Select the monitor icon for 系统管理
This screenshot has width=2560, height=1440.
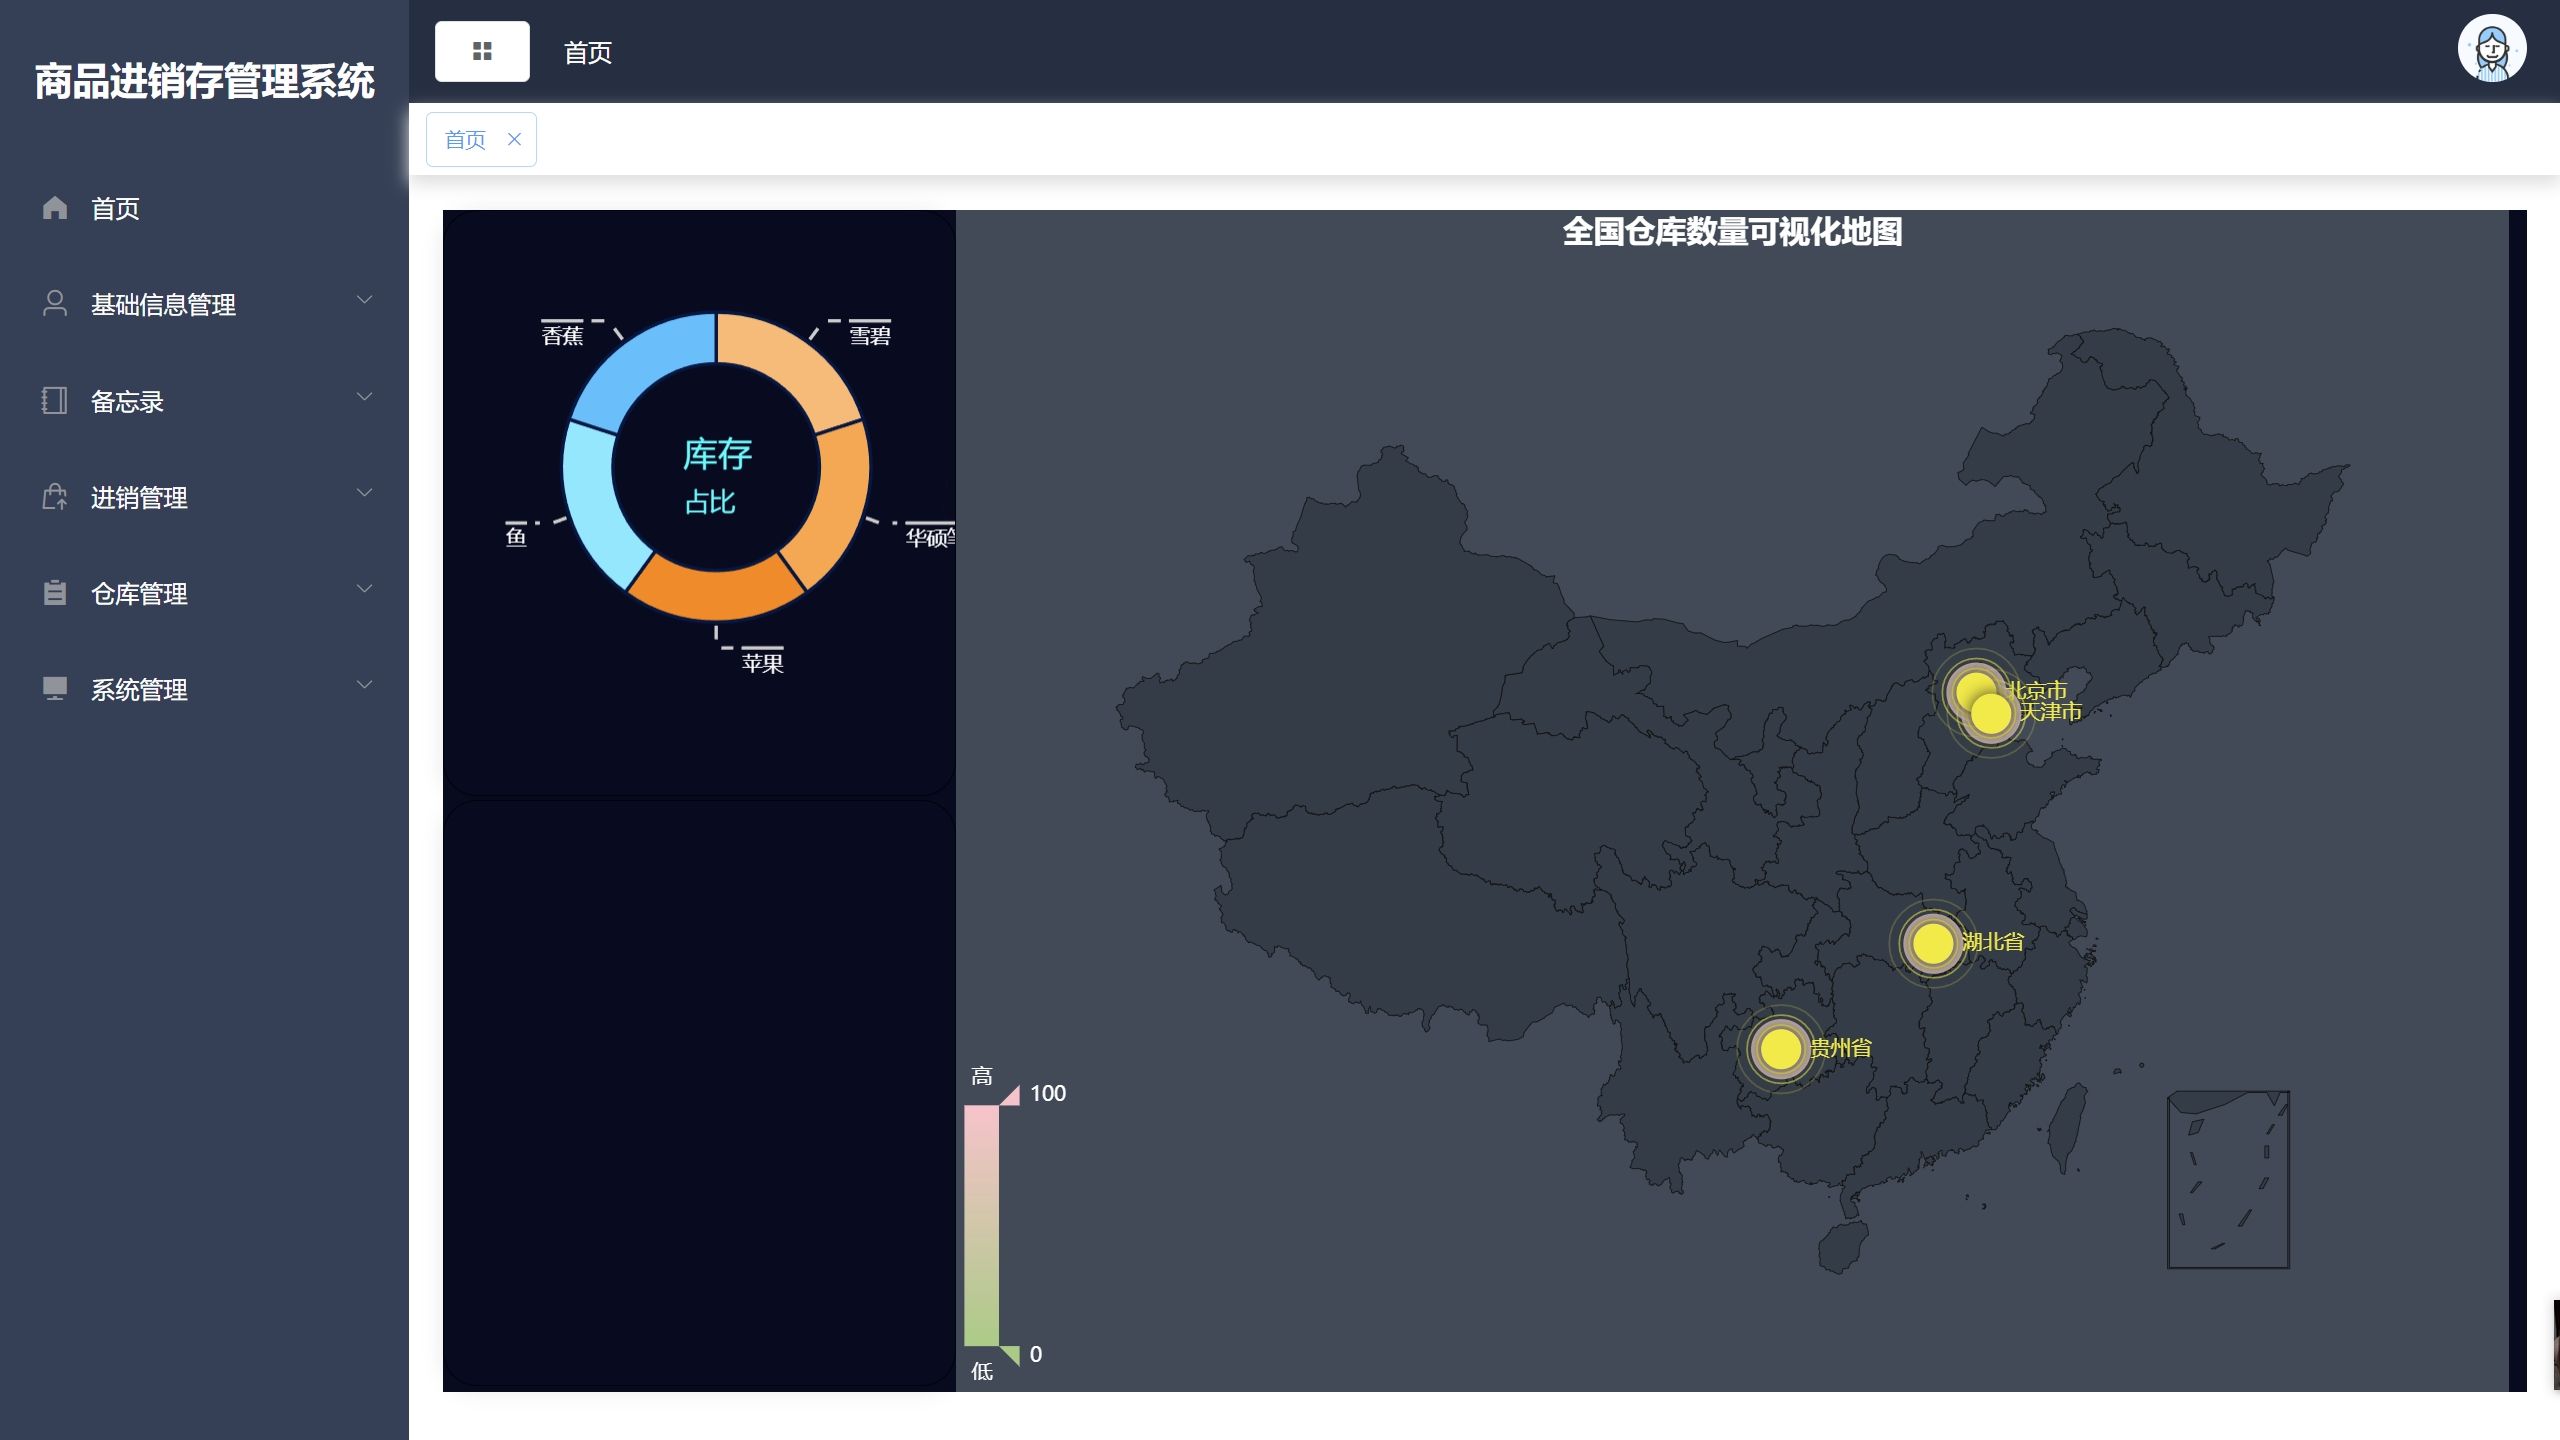[55, 689]
